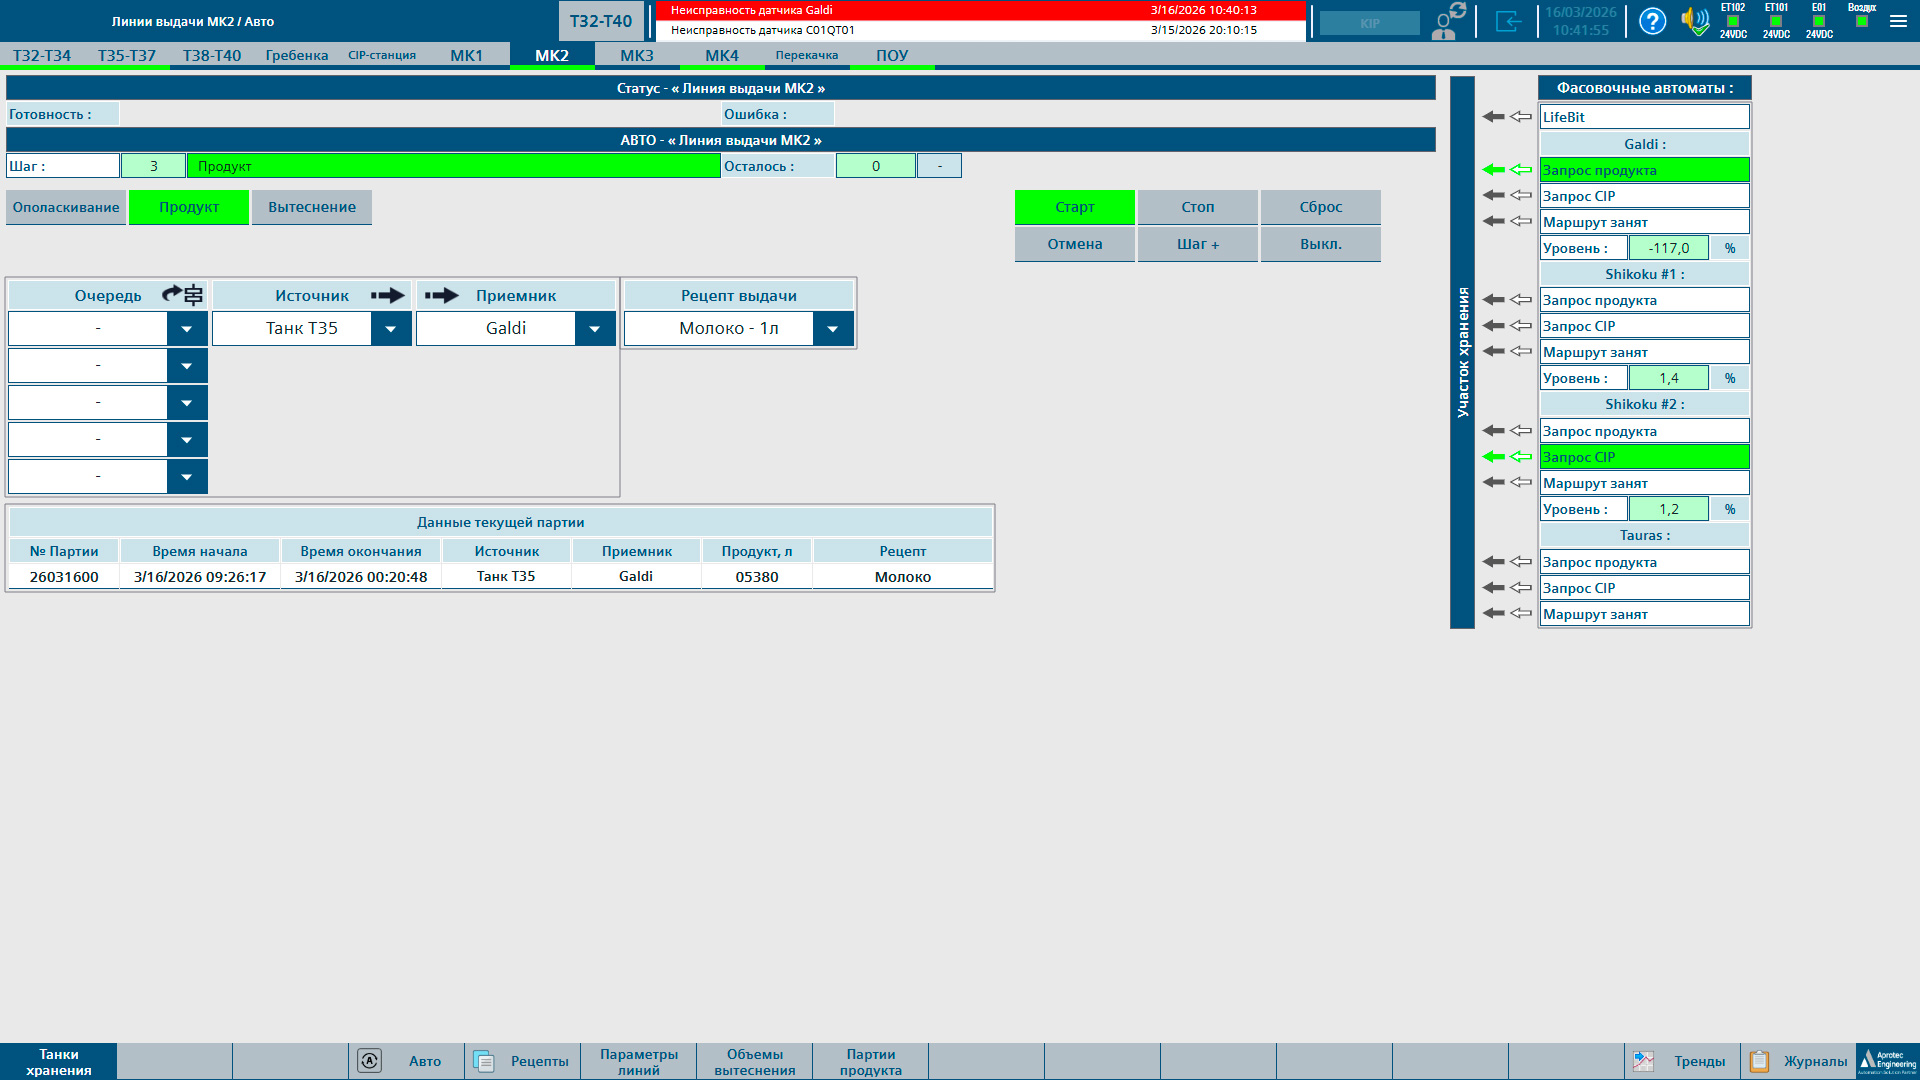Click the E01 24VDC status indicator

[x=1819, y=21]
